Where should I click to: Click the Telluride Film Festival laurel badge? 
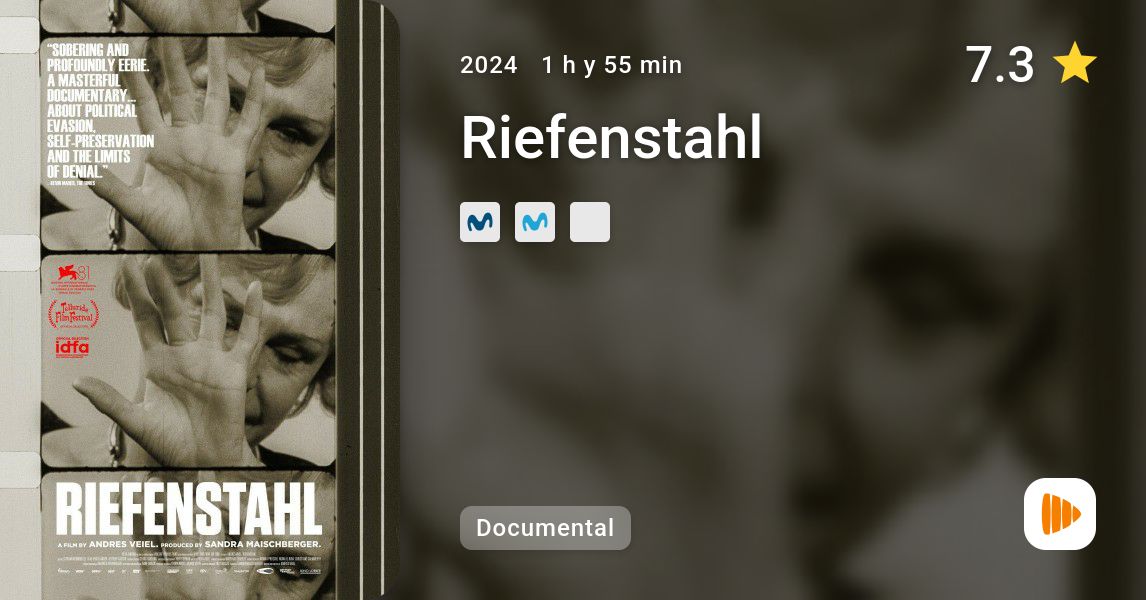[x=73, y=315]
